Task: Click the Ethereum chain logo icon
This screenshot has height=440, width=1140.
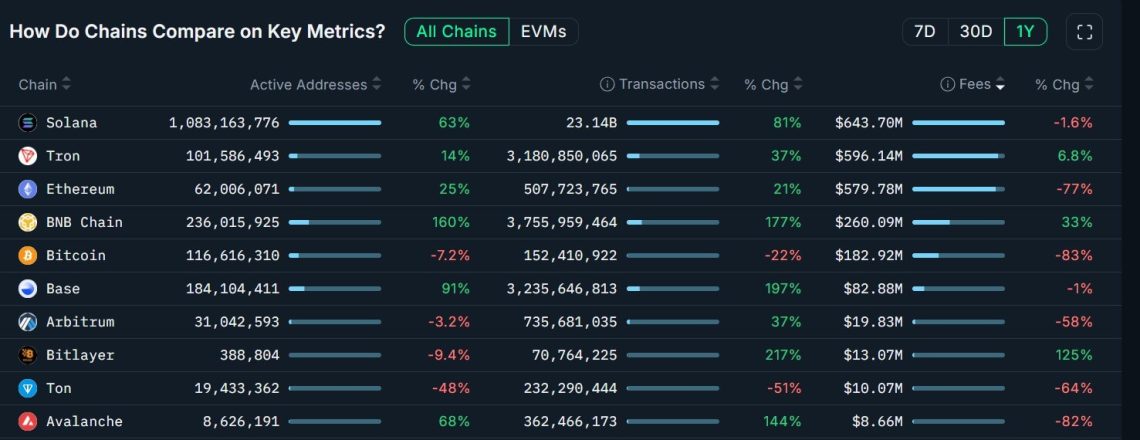Action: click(x=27, y=189)
